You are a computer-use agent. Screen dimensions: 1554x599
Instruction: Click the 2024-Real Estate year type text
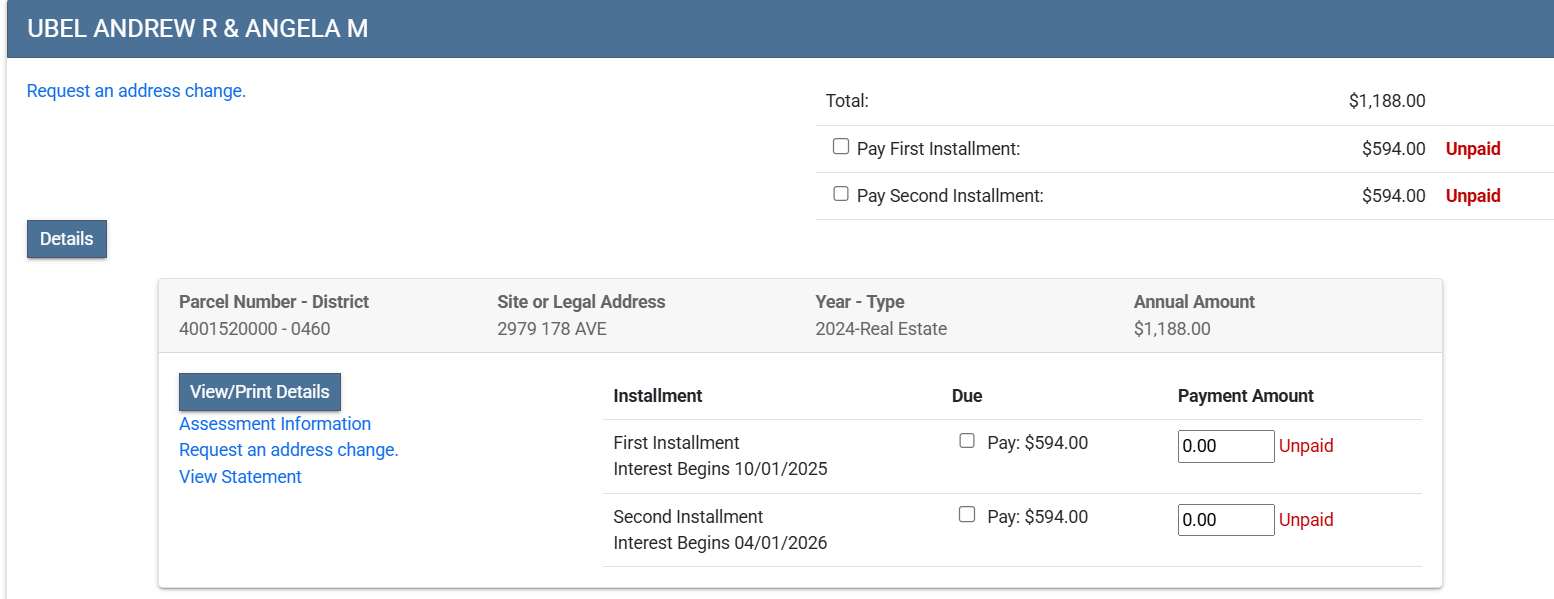880,329
